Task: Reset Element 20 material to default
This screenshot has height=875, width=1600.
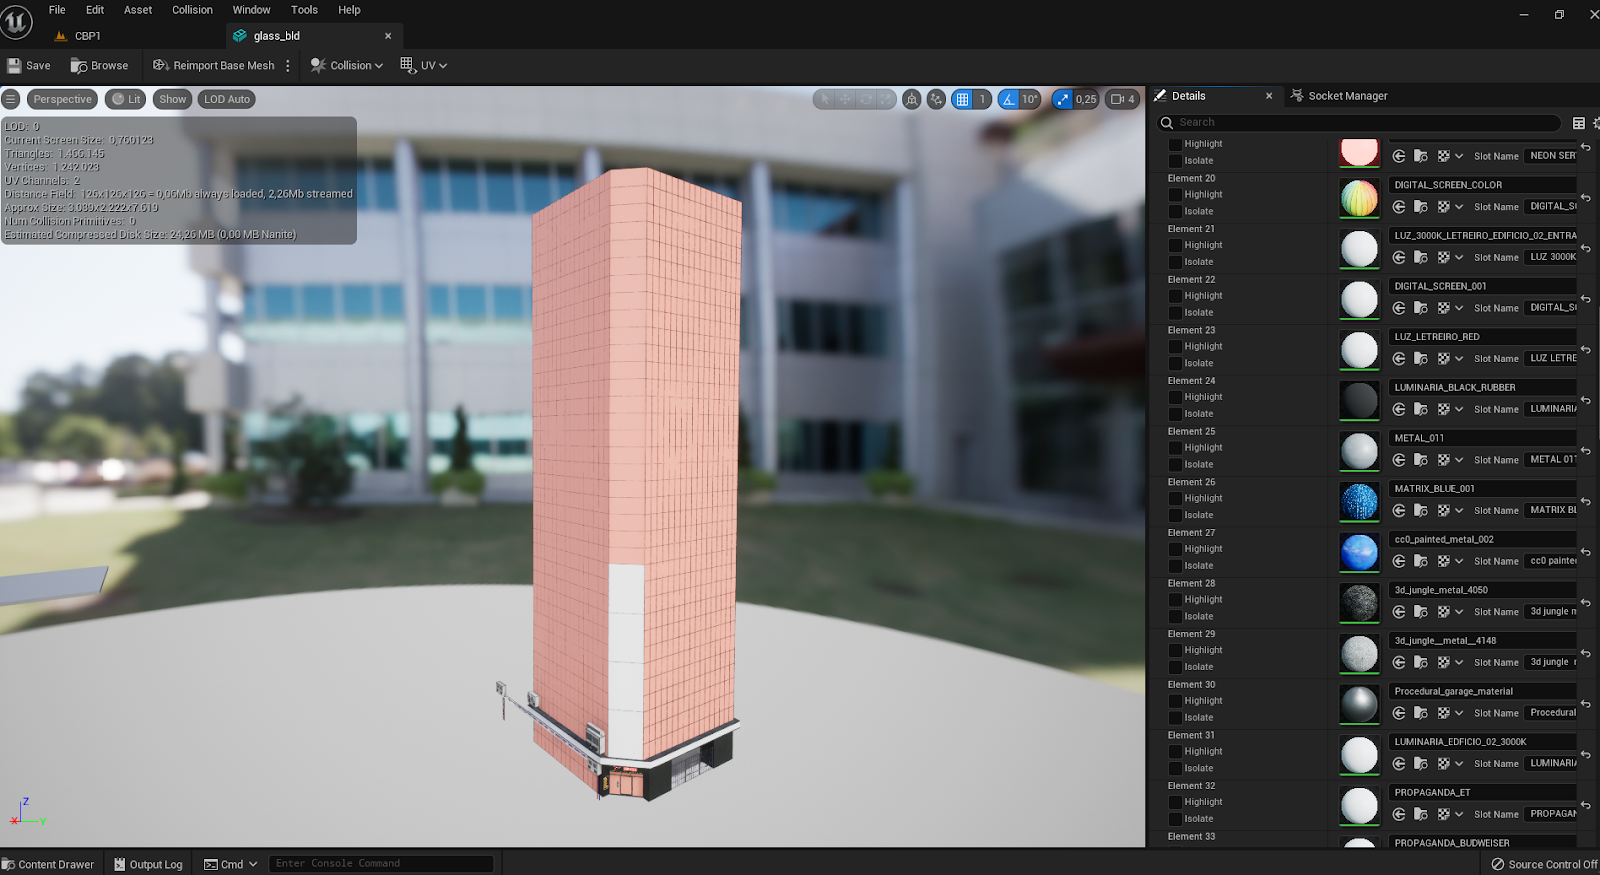Action: pyautogui.click(x=1586, y=198)
